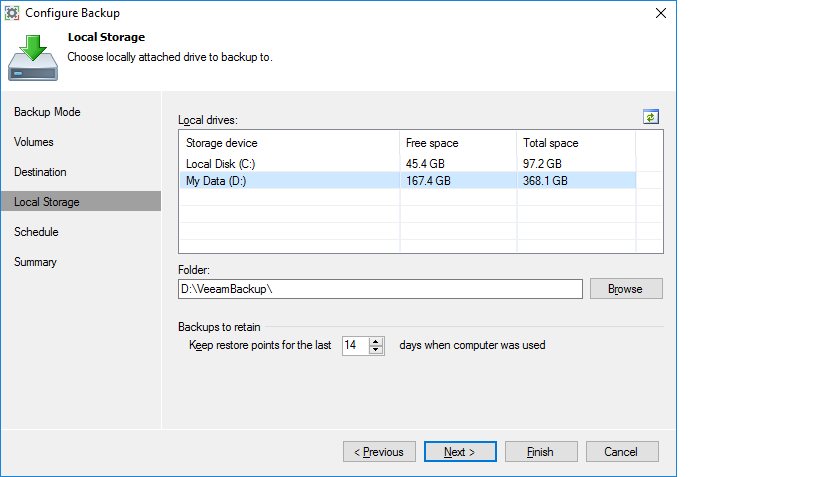The height and width of the screenshot is (477, 819).
Task: Sort drives by Free space column header
Action: click(x=458, y=143)
